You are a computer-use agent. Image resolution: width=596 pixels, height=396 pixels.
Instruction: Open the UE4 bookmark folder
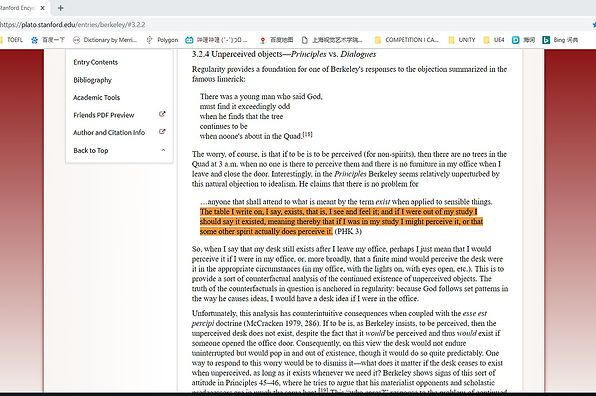tap(494, 40)
